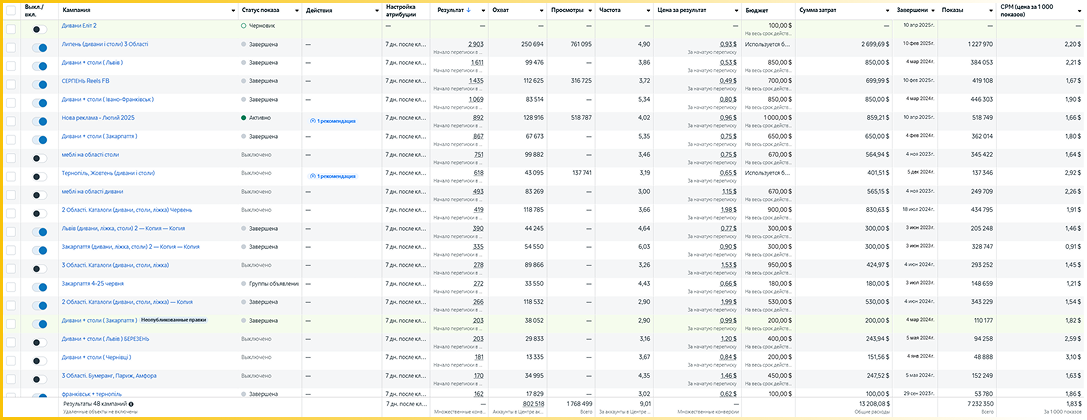
Task: Click the budget value 1 000,00 $
Action: [x=779, y=118]
